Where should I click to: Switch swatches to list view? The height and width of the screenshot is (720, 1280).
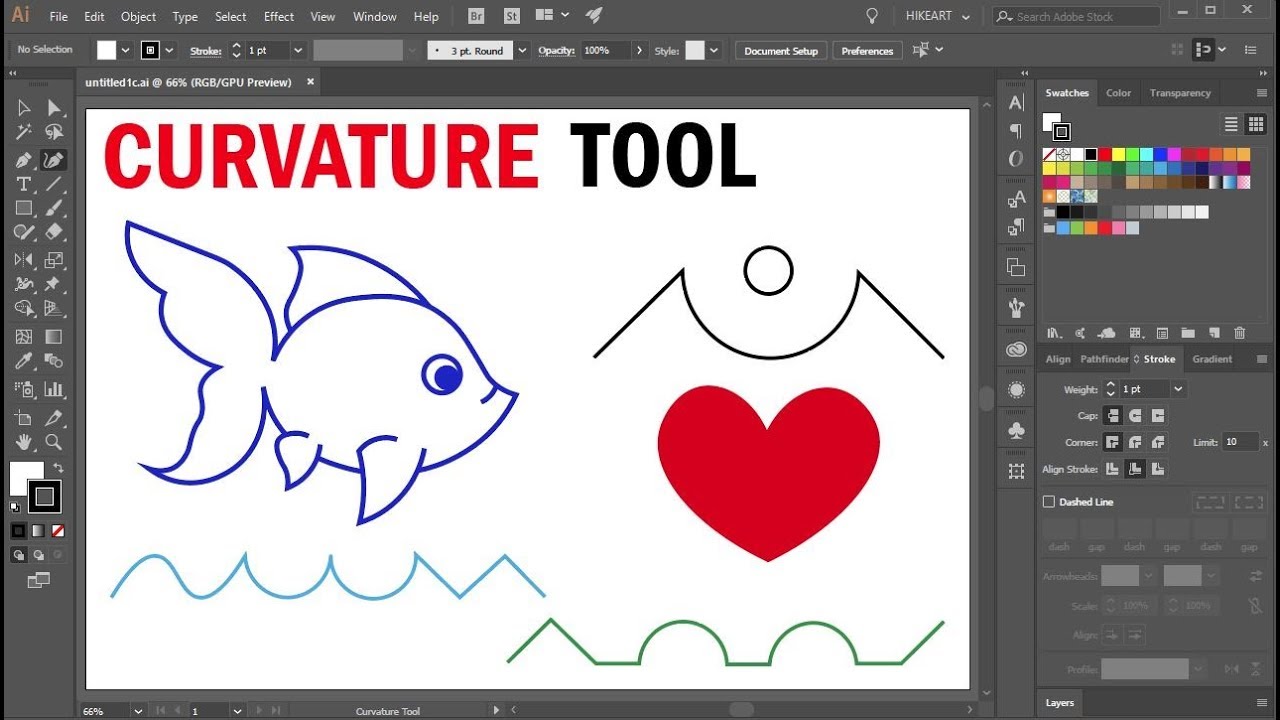pyautogui.click(x=1231, y=124)
